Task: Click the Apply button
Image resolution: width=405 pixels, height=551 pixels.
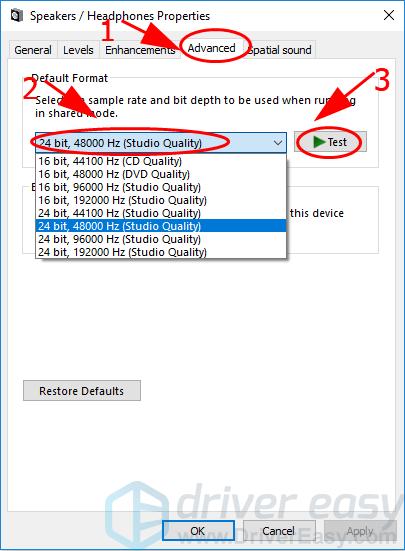Action: [360, 531]
